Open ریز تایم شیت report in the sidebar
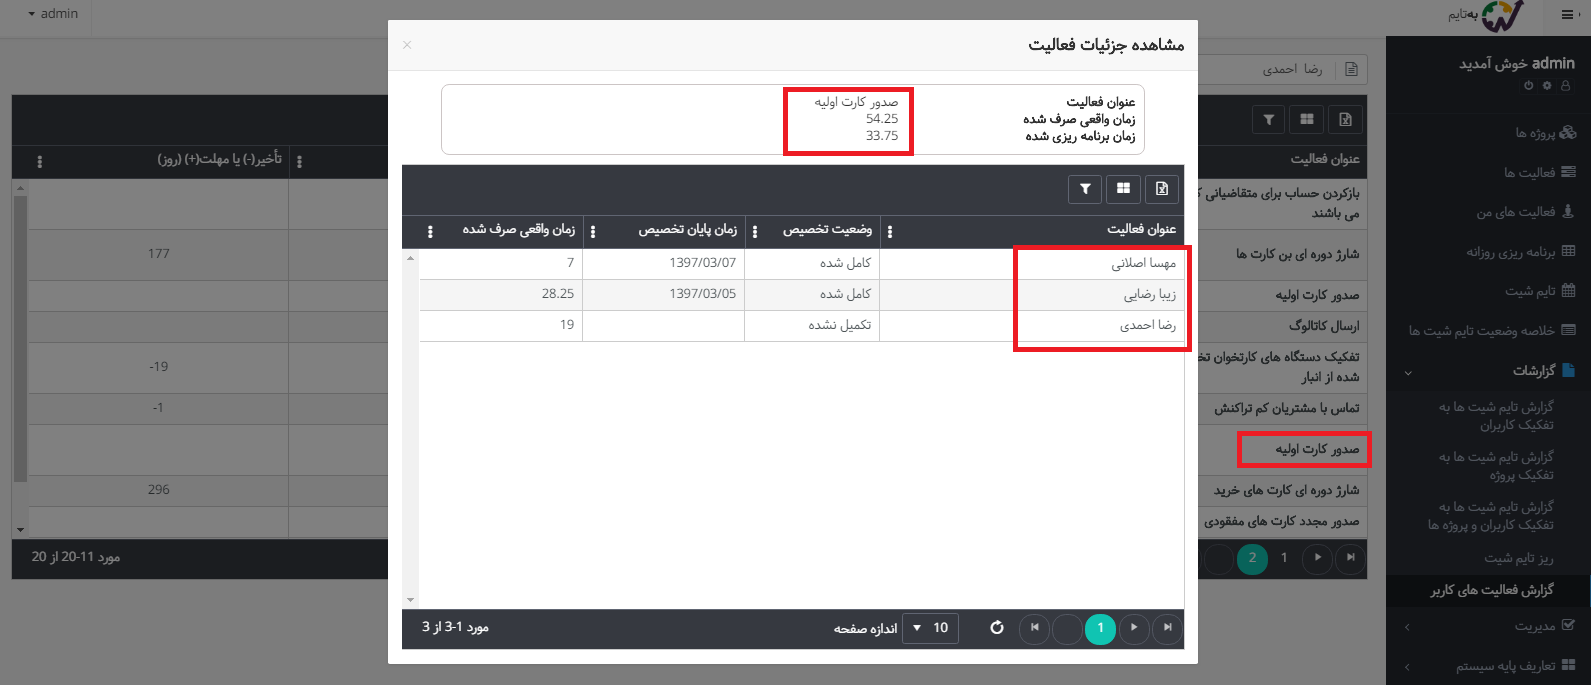1591x685 pixels. (x=1518, y=558)
